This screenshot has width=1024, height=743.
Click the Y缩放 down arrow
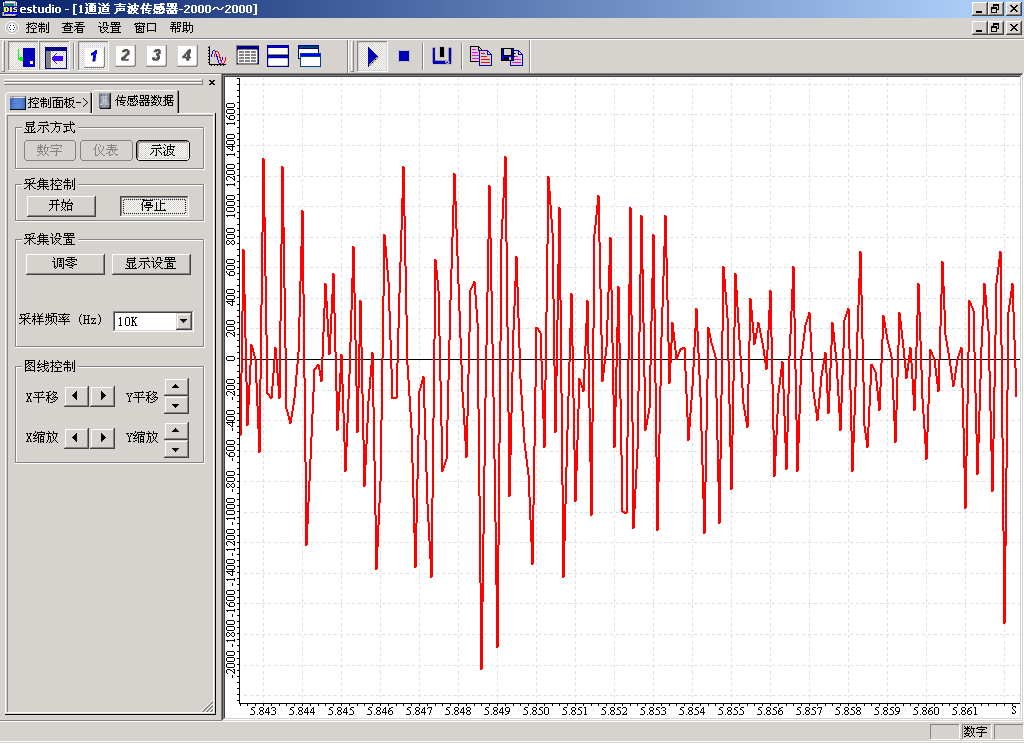pos(176,448)
